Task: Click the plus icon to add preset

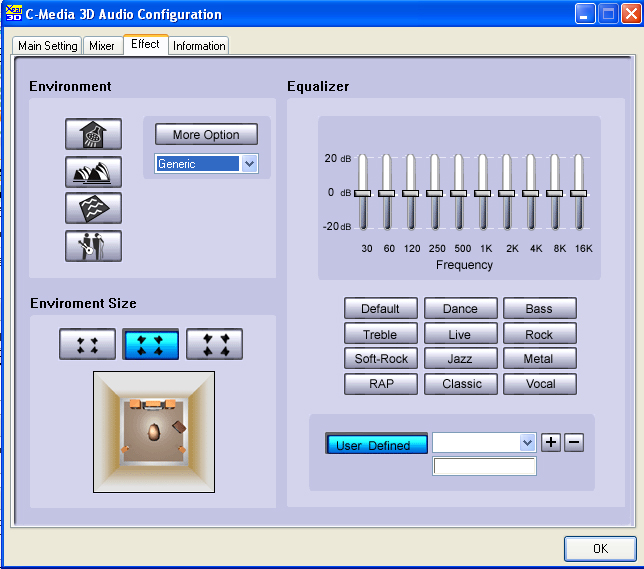Action: [x=551, y=442]
